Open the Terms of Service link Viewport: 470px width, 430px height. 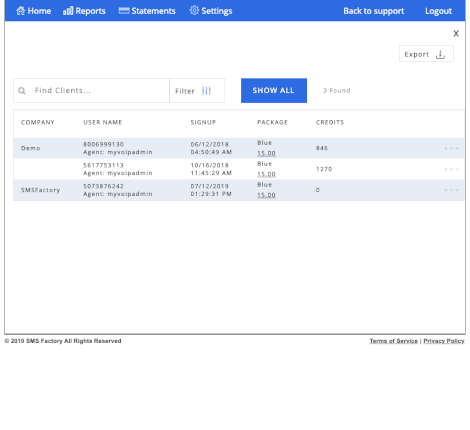393,341
